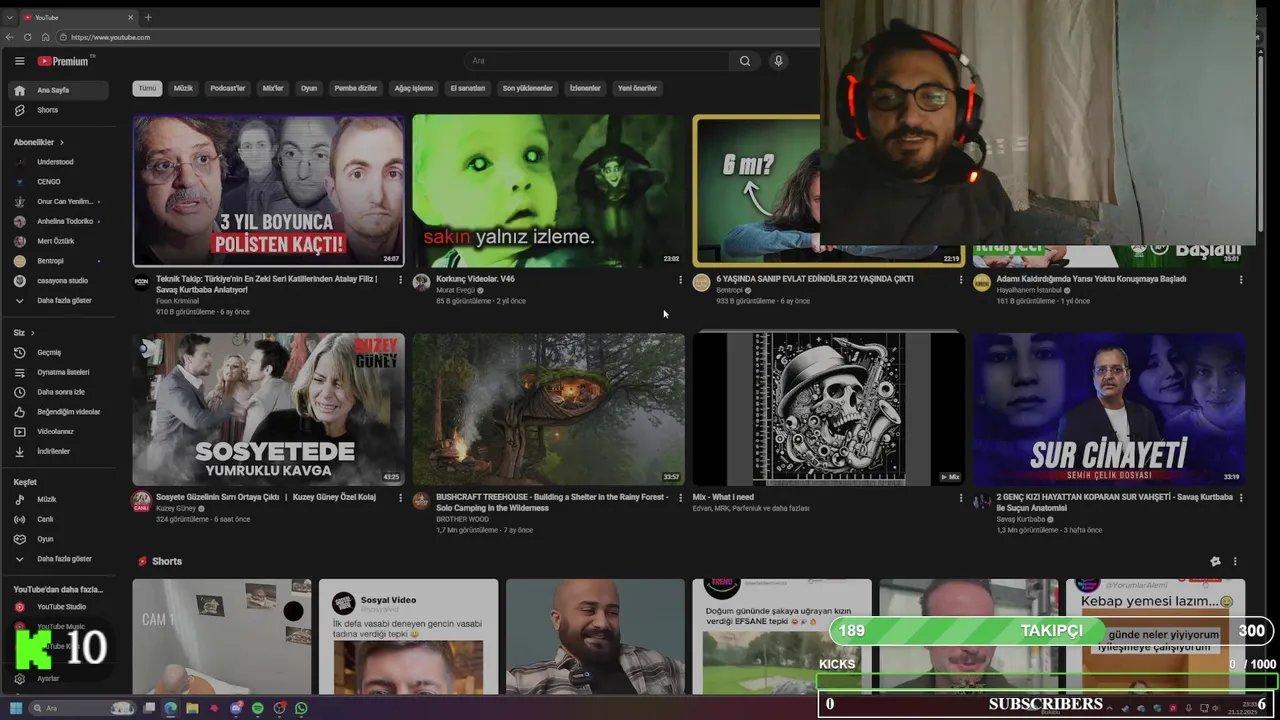This screenshot has height=720, width=1280.
Task: Select the Podcast'ler filter chip
Action: pyautogui.click(x=228, y=88)
